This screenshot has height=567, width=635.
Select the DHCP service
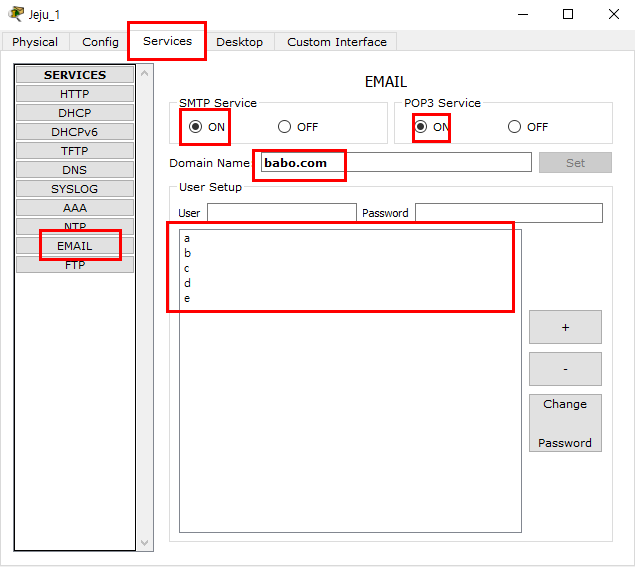pyautogui.click(x=75, y=113)
